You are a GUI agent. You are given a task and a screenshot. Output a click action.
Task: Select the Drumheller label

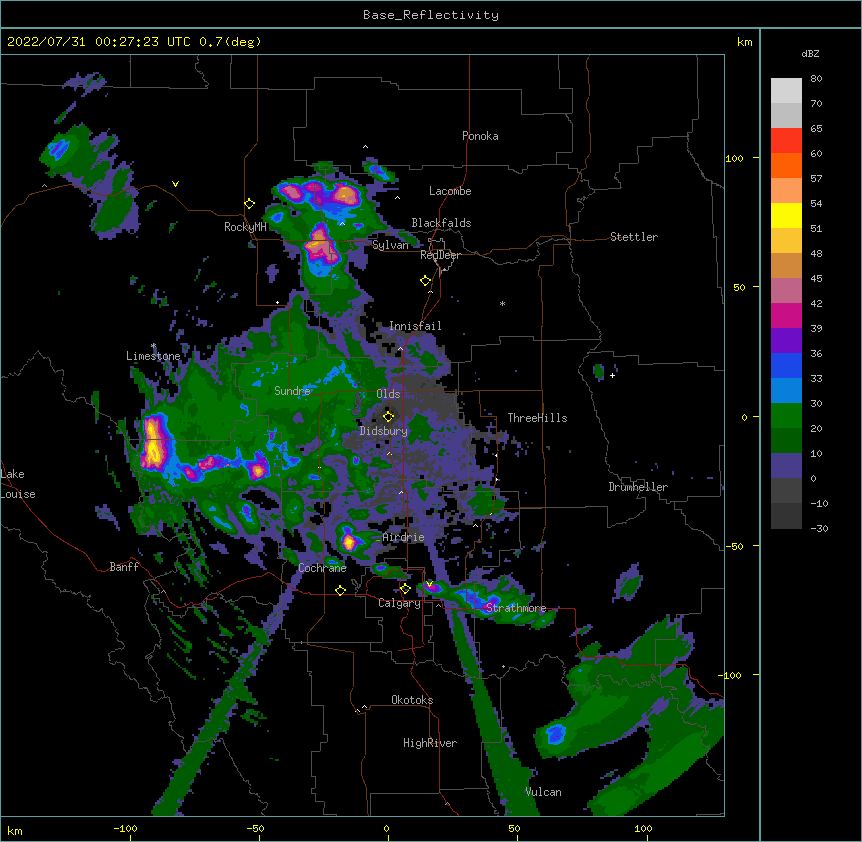coord(638,487)
